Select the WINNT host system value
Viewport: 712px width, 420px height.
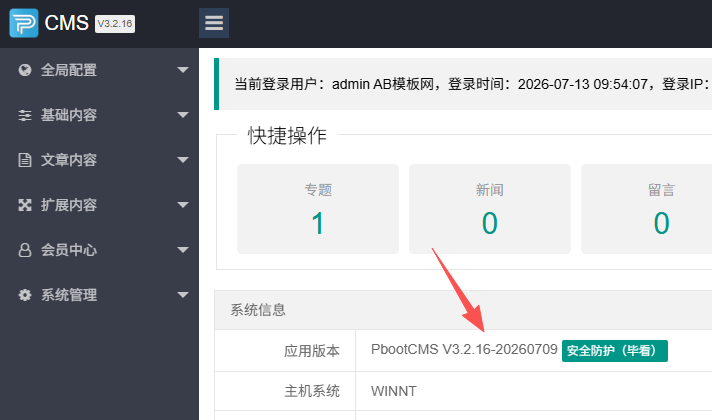(394, 391)
